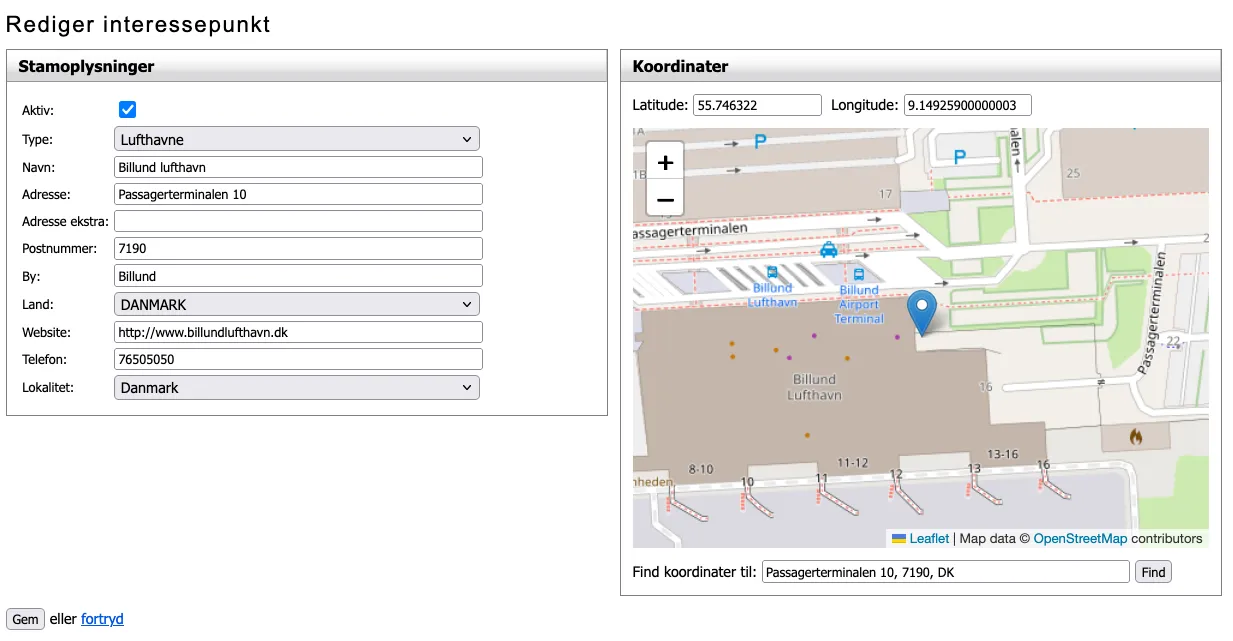
Task: Click the parking P icon near road 17
Action: tap(960, 157)
